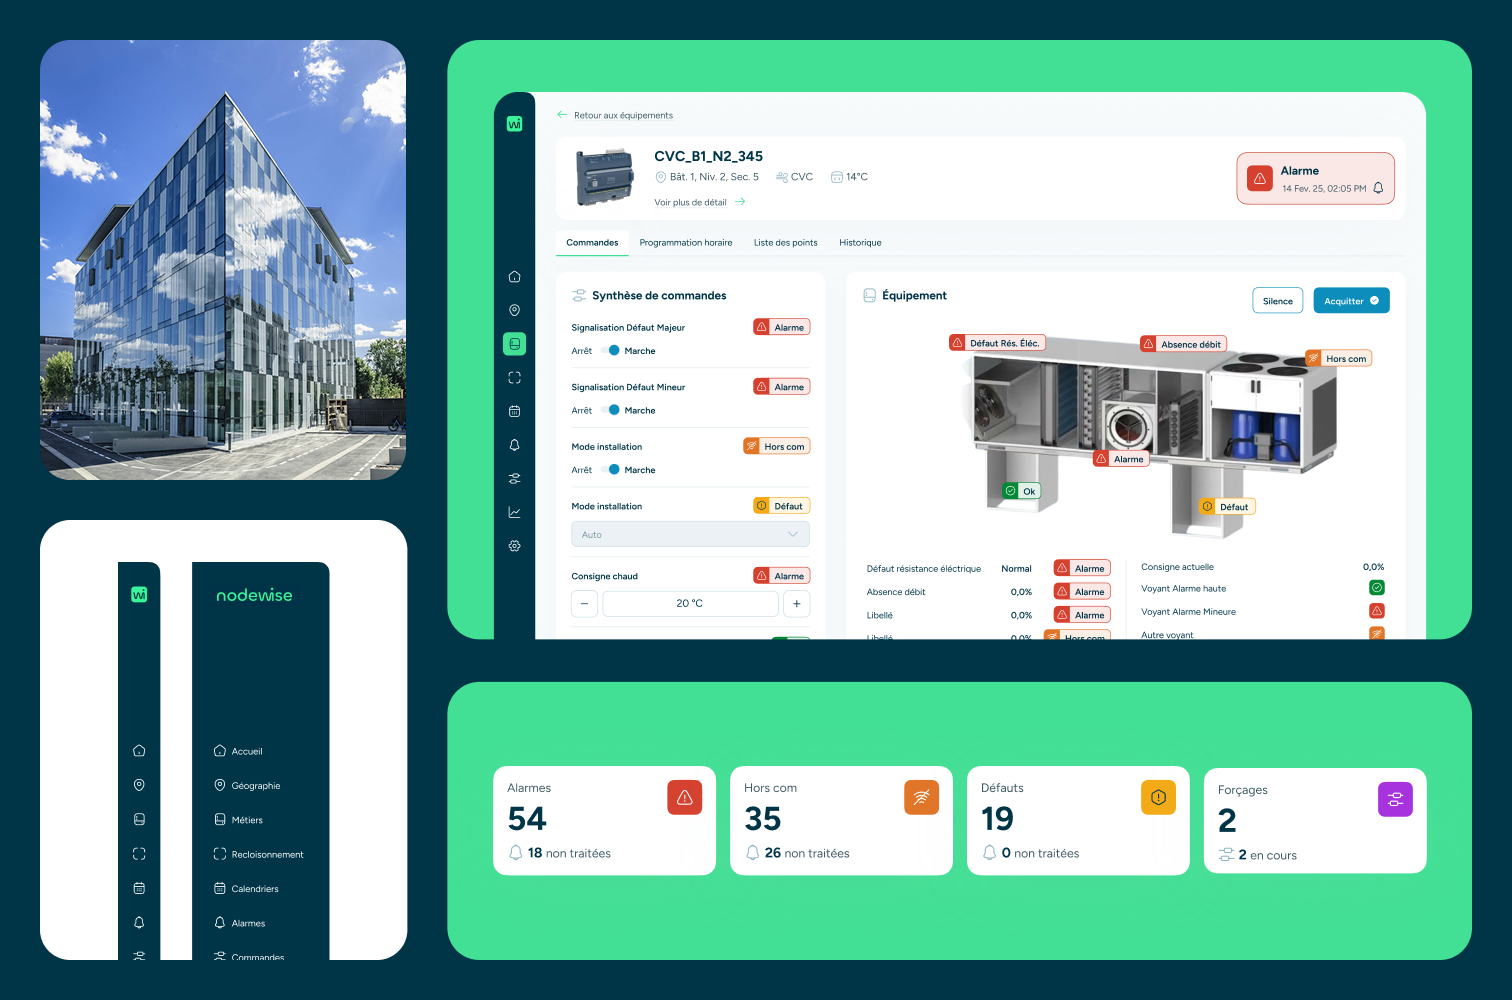Open Alarmes in expanded nodewise menu
1512x1000 pixels.
tap(239, 923)
